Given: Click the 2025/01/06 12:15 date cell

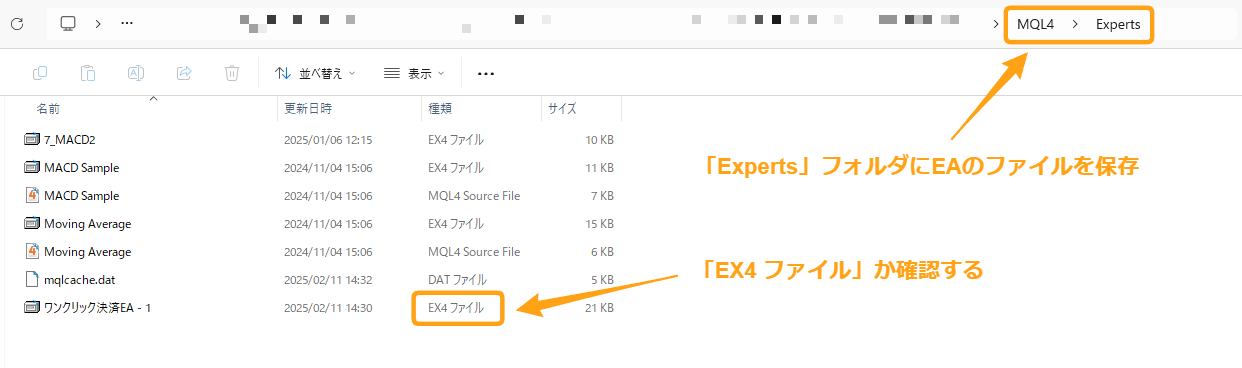Looking at the screenshot, I should pyautogui.click(x=328, y=140).
